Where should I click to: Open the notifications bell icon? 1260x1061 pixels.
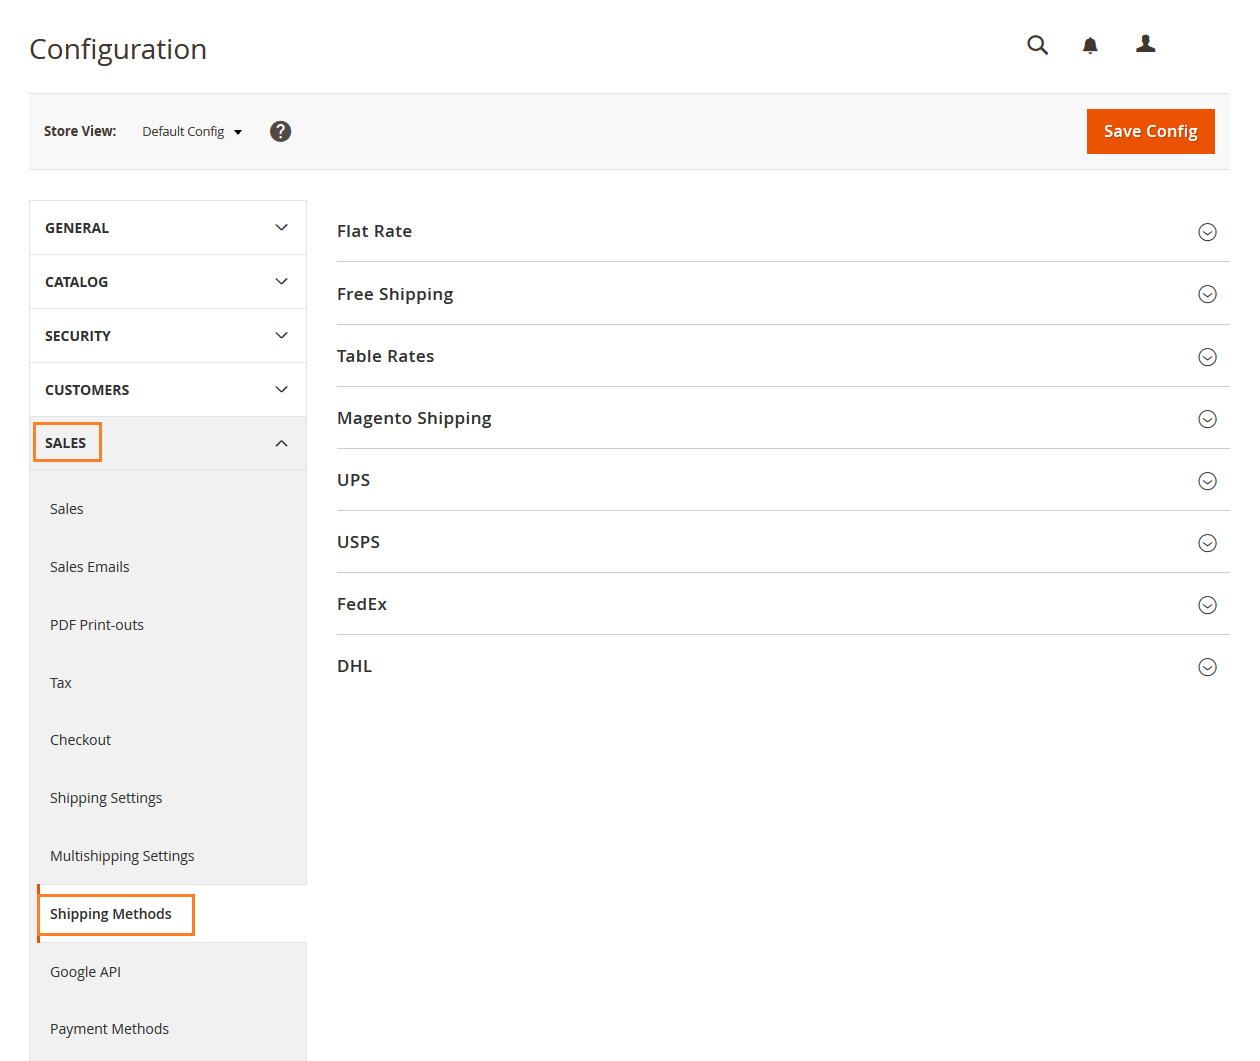pos(1090,45)
